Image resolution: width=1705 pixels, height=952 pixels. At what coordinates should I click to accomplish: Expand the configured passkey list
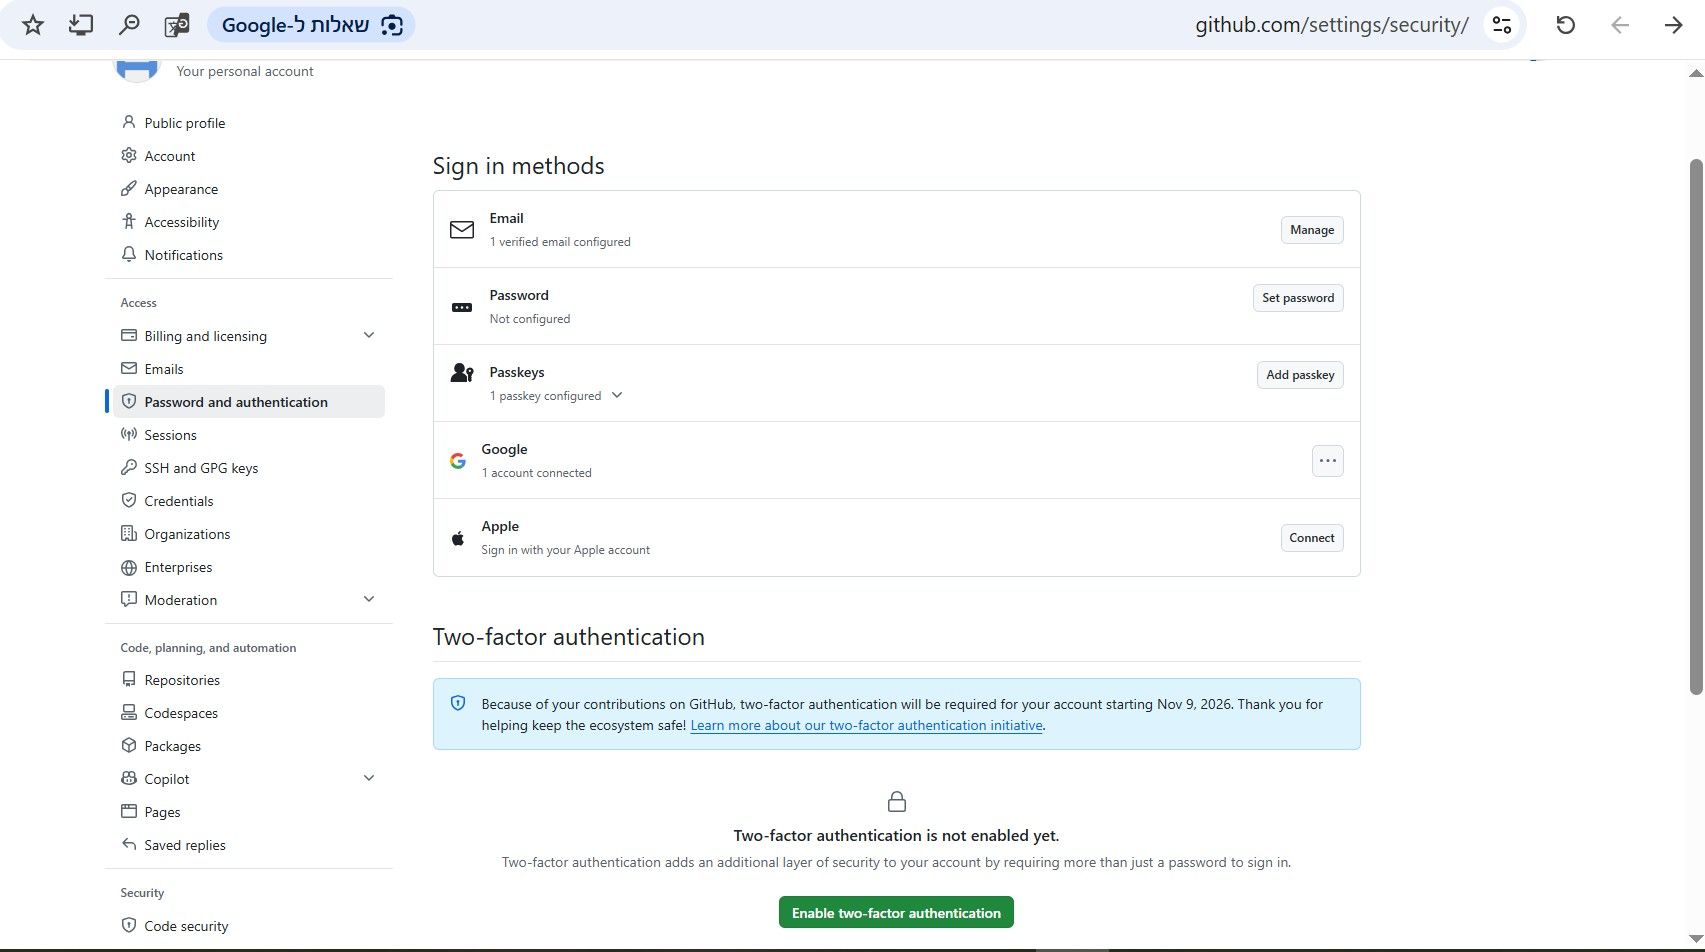tap(617, 395)
